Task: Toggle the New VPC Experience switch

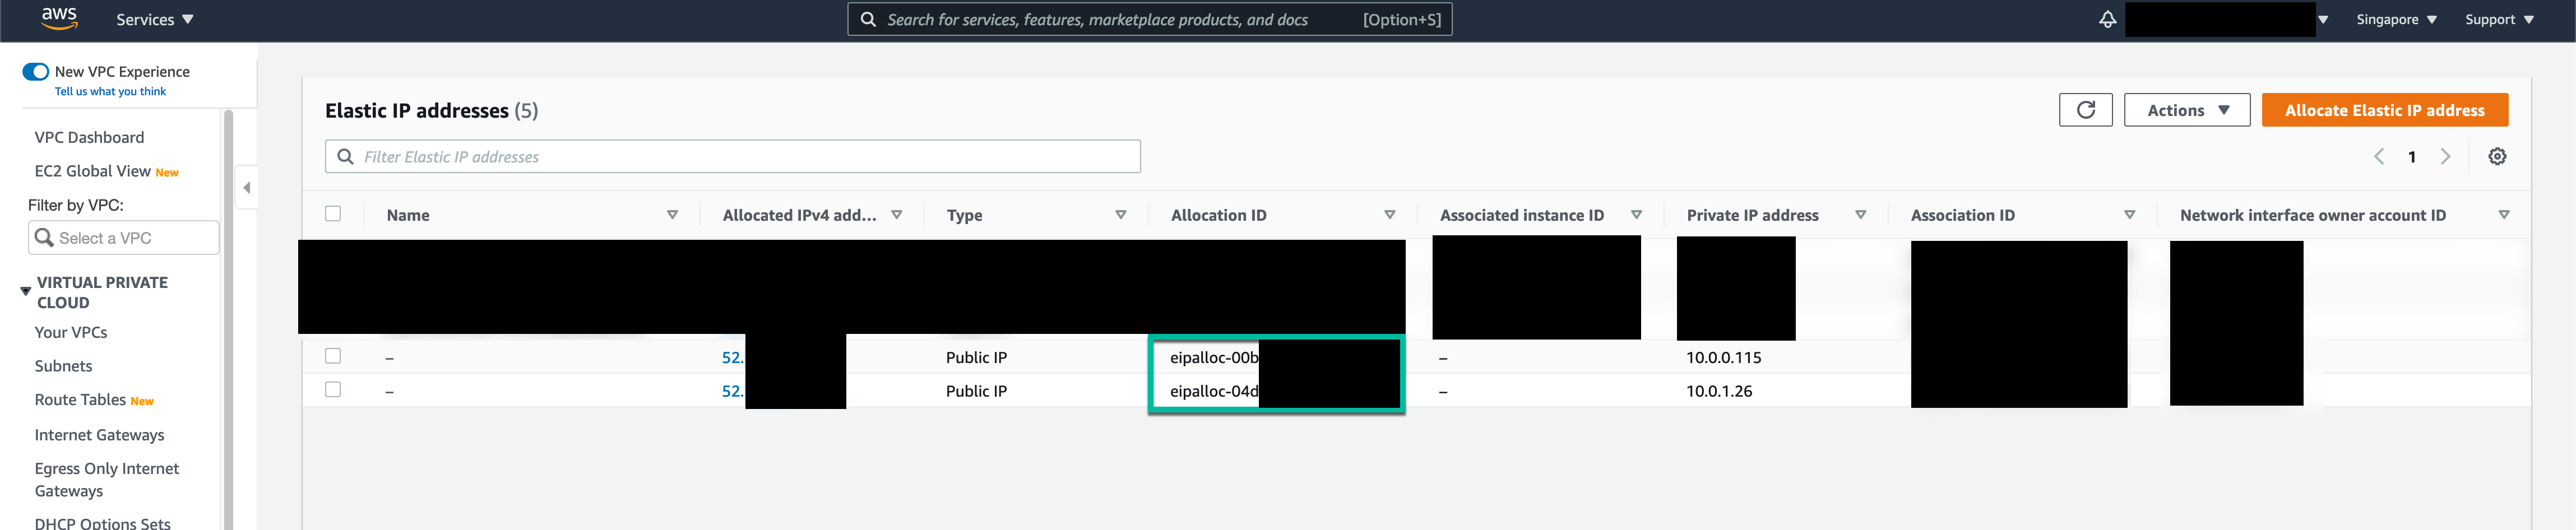Action: tap(36, 72)
